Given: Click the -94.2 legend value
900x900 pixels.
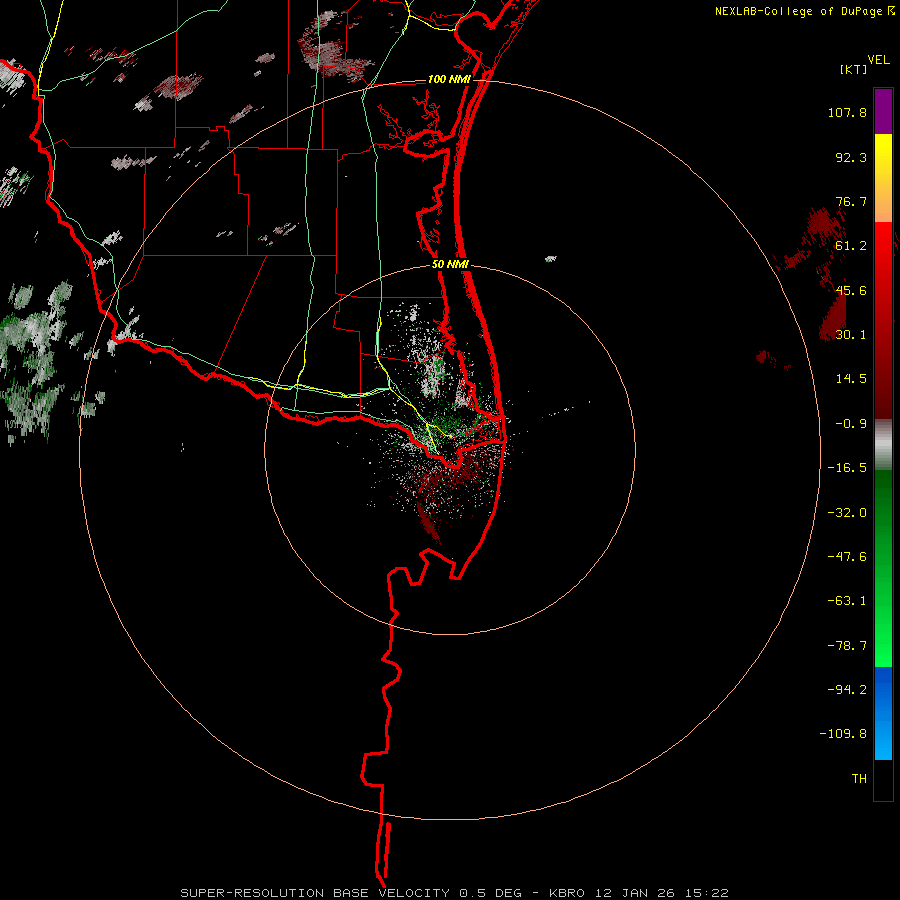Looking at the screenshot, I should 847,690.
